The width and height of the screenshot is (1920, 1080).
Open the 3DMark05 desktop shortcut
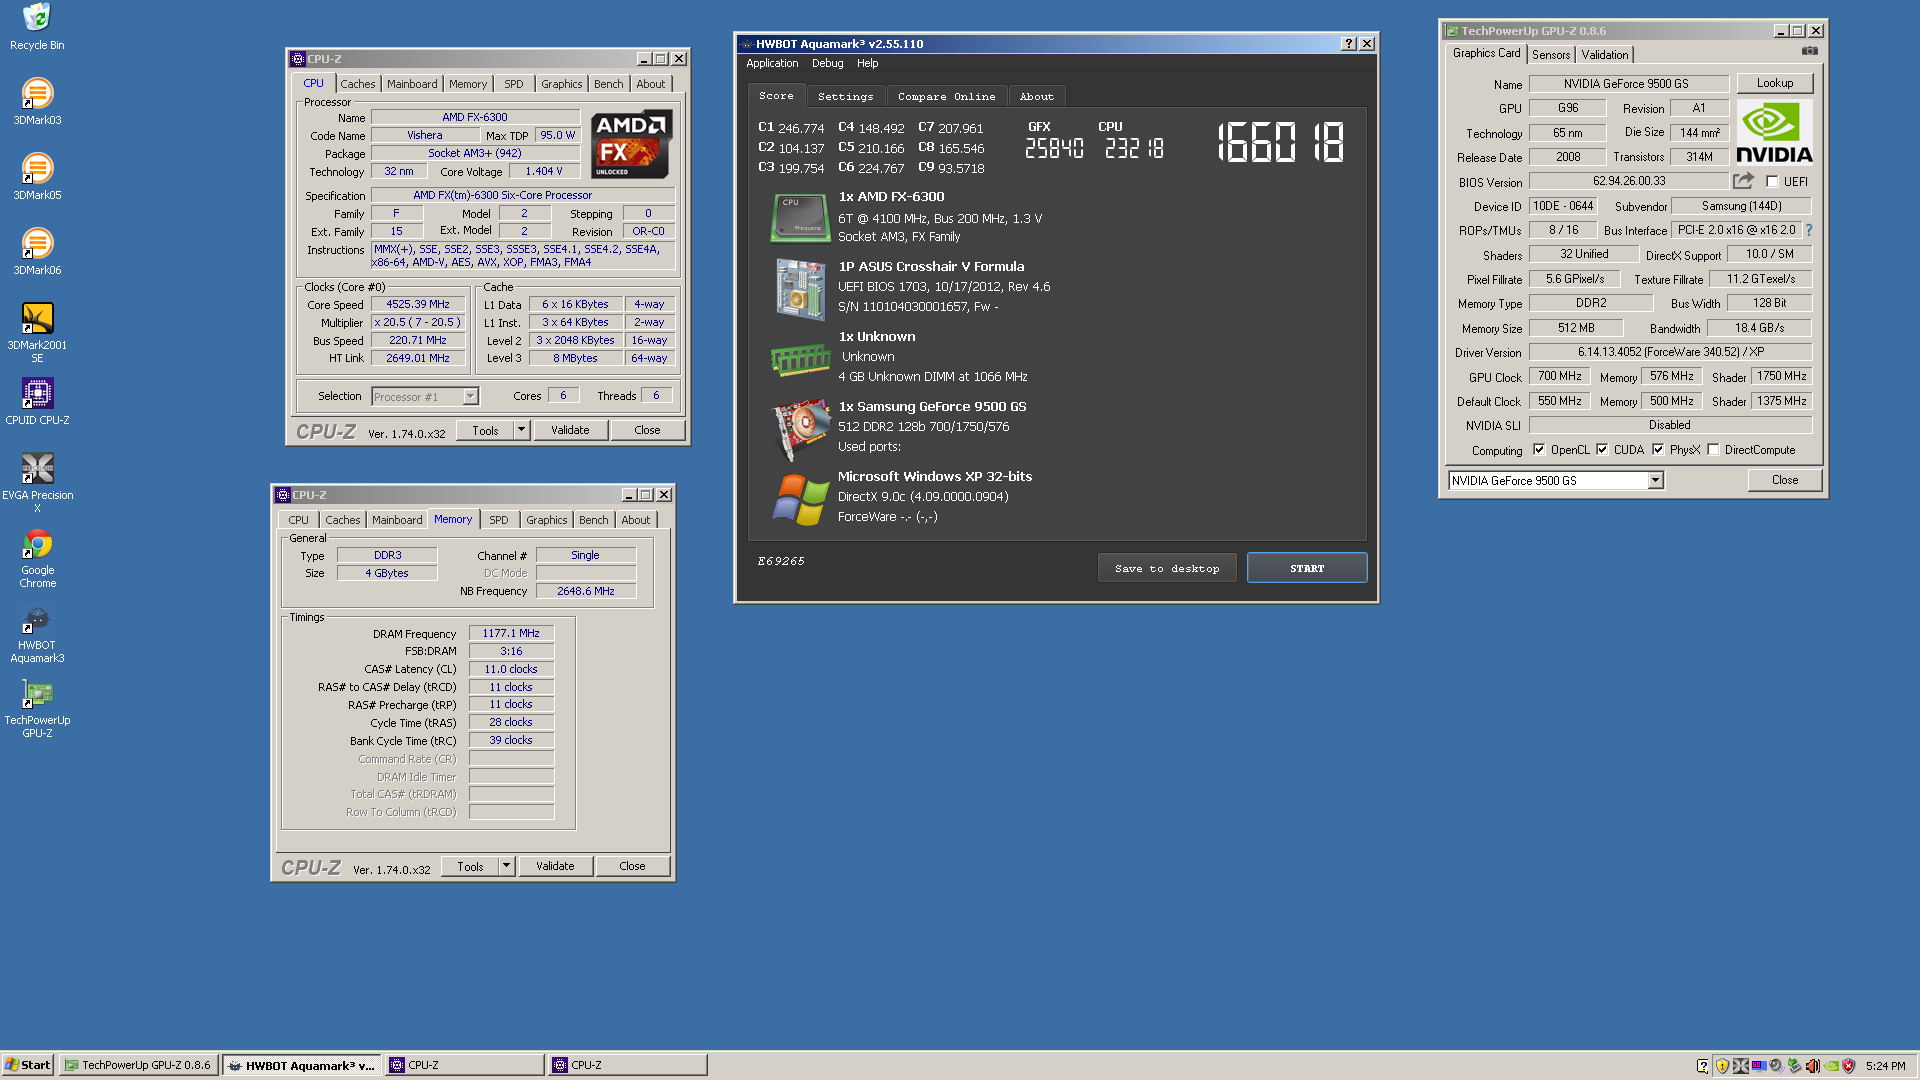[37, 176]
